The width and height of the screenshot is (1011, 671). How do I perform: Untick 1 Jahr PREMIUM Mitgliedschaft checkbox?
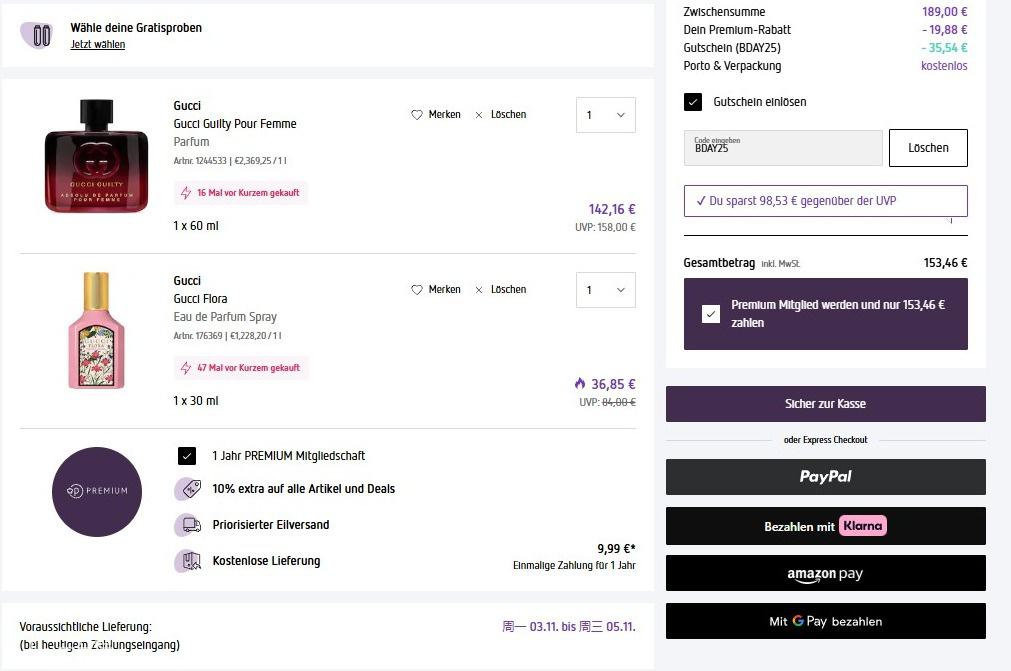coord(187,456)
